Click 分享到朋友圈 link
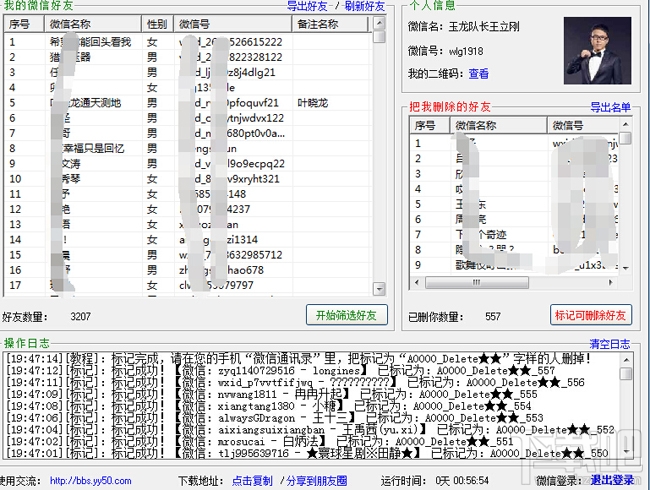 (x=316, y=481)
